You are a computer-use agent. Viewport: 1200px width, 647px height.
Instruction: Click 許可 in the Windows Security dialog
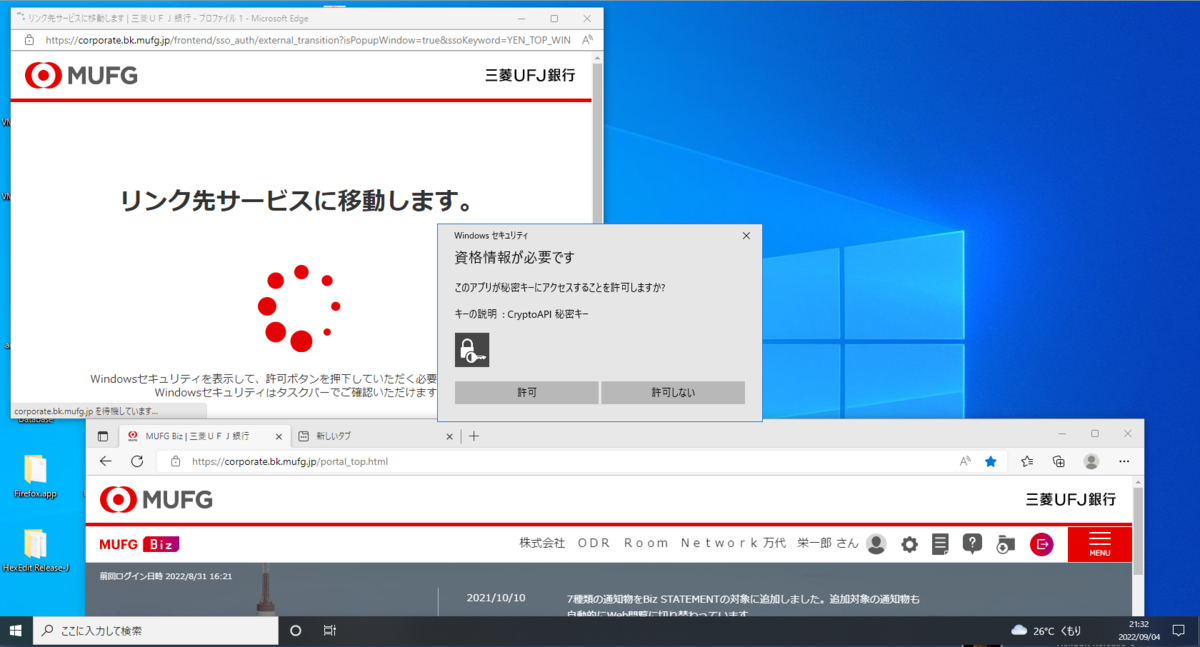coord(526,393)
